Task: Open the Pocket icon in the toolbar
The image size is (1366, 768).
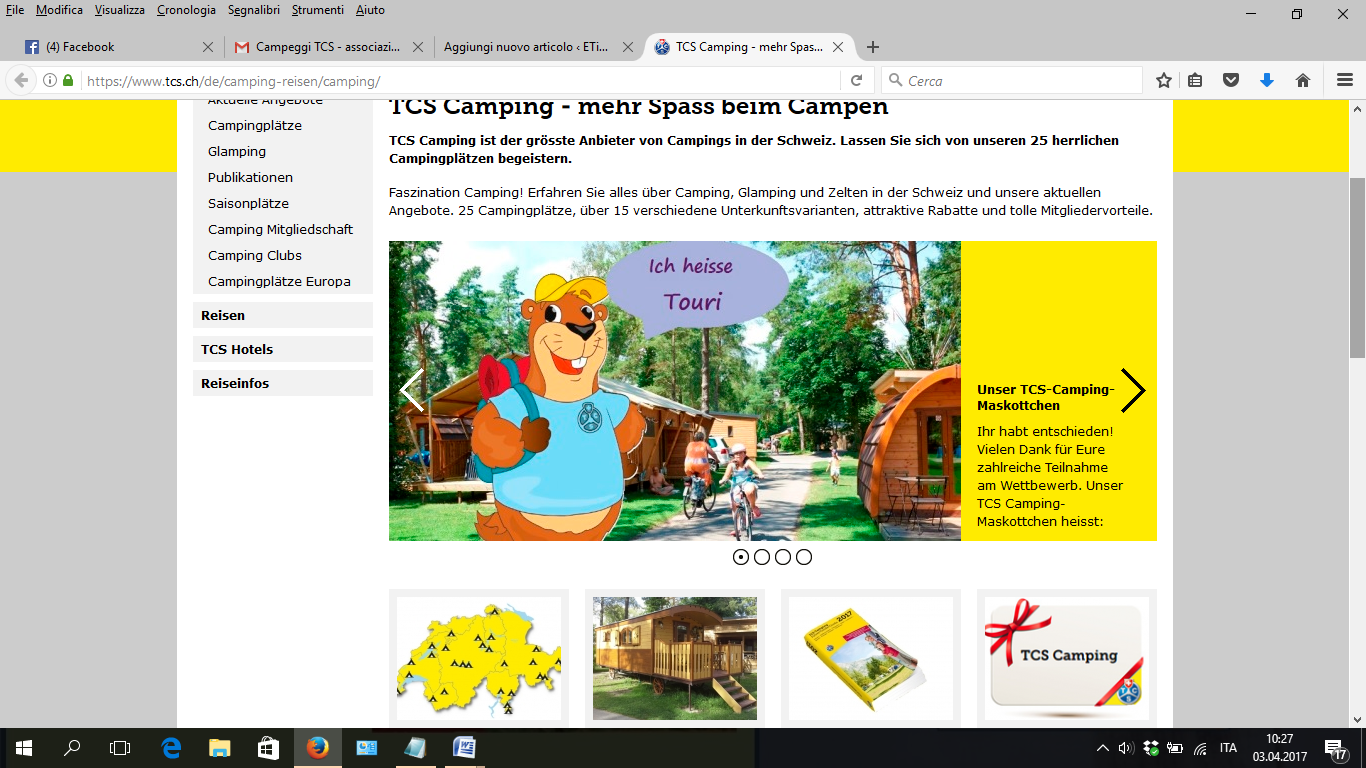Action: pyautogui.click(x=1231, y=81)
